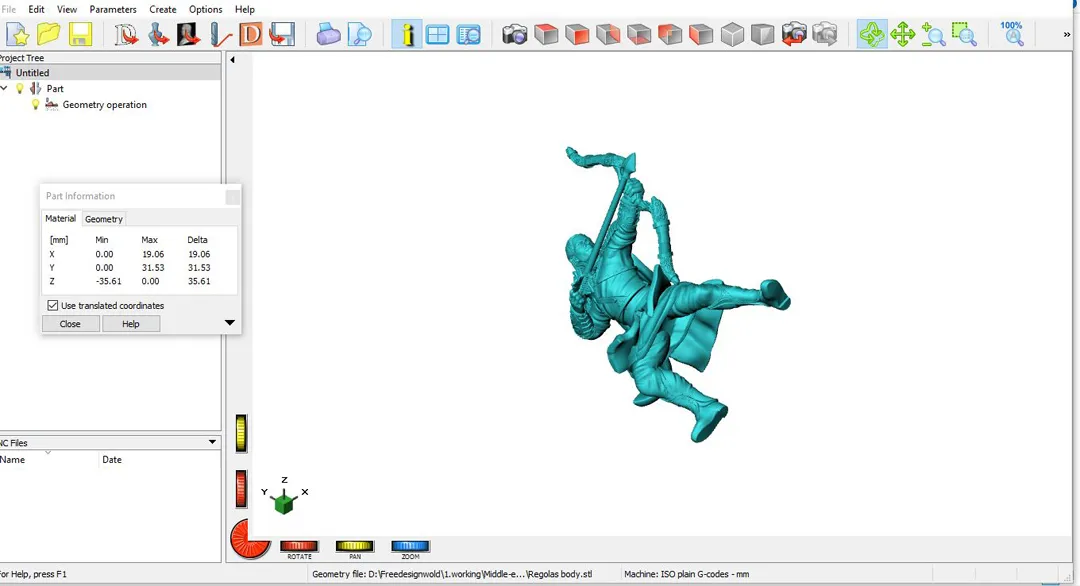This screenshot has width=1080, height=586.
Task: Click the four-pane subwindow layout icon
Action: 437,34
